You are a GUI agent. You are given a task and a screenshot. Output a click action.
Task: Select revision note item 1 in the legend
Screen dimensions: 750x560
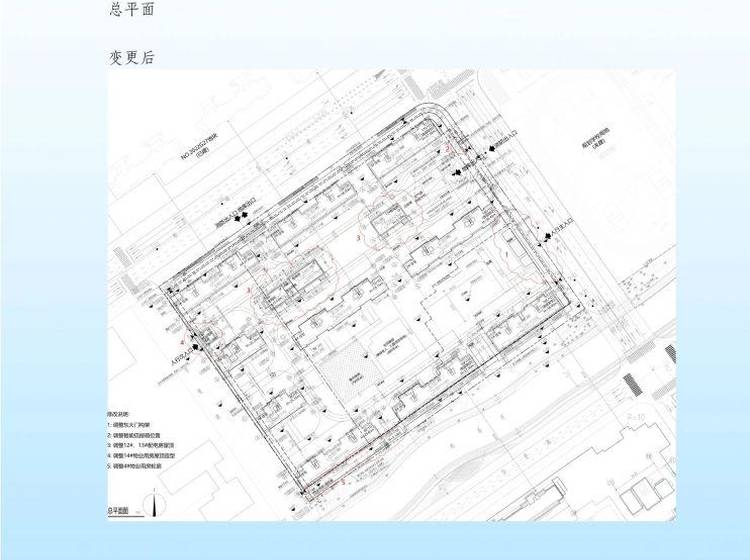coord(129,425)
